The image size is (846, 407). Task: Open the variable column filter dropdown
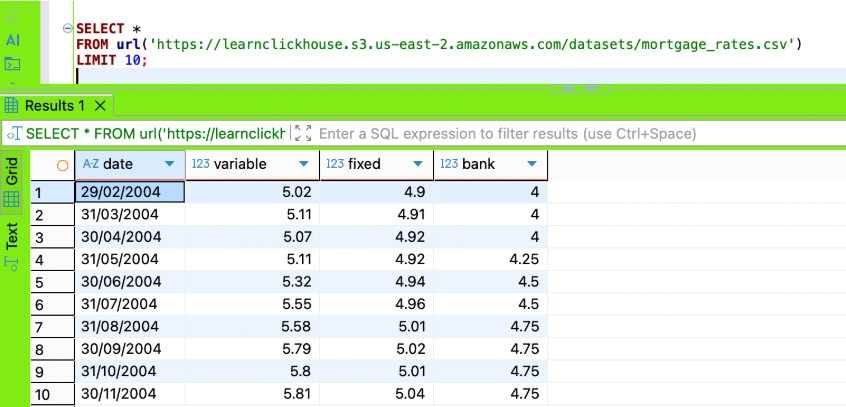point(303,164)
